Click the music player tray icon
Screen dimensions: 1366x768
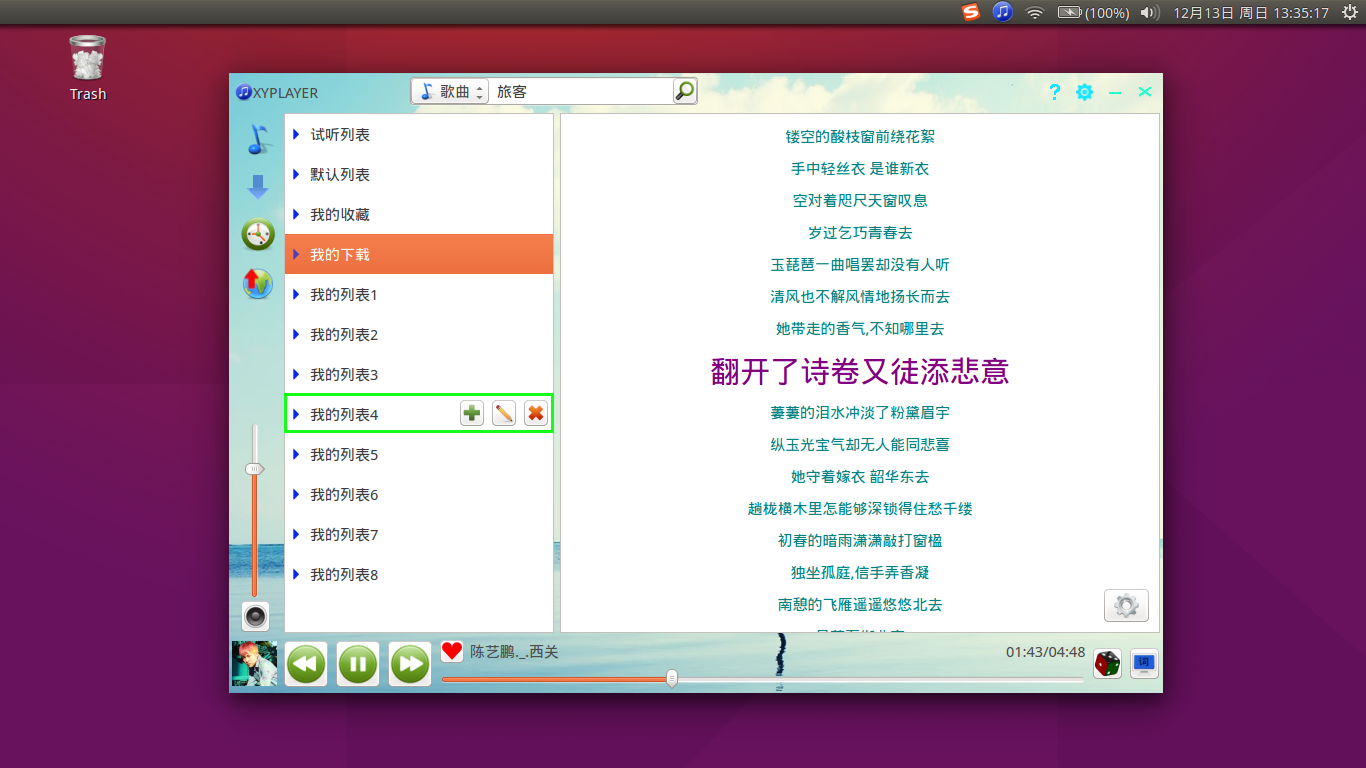coord(1003,12)
